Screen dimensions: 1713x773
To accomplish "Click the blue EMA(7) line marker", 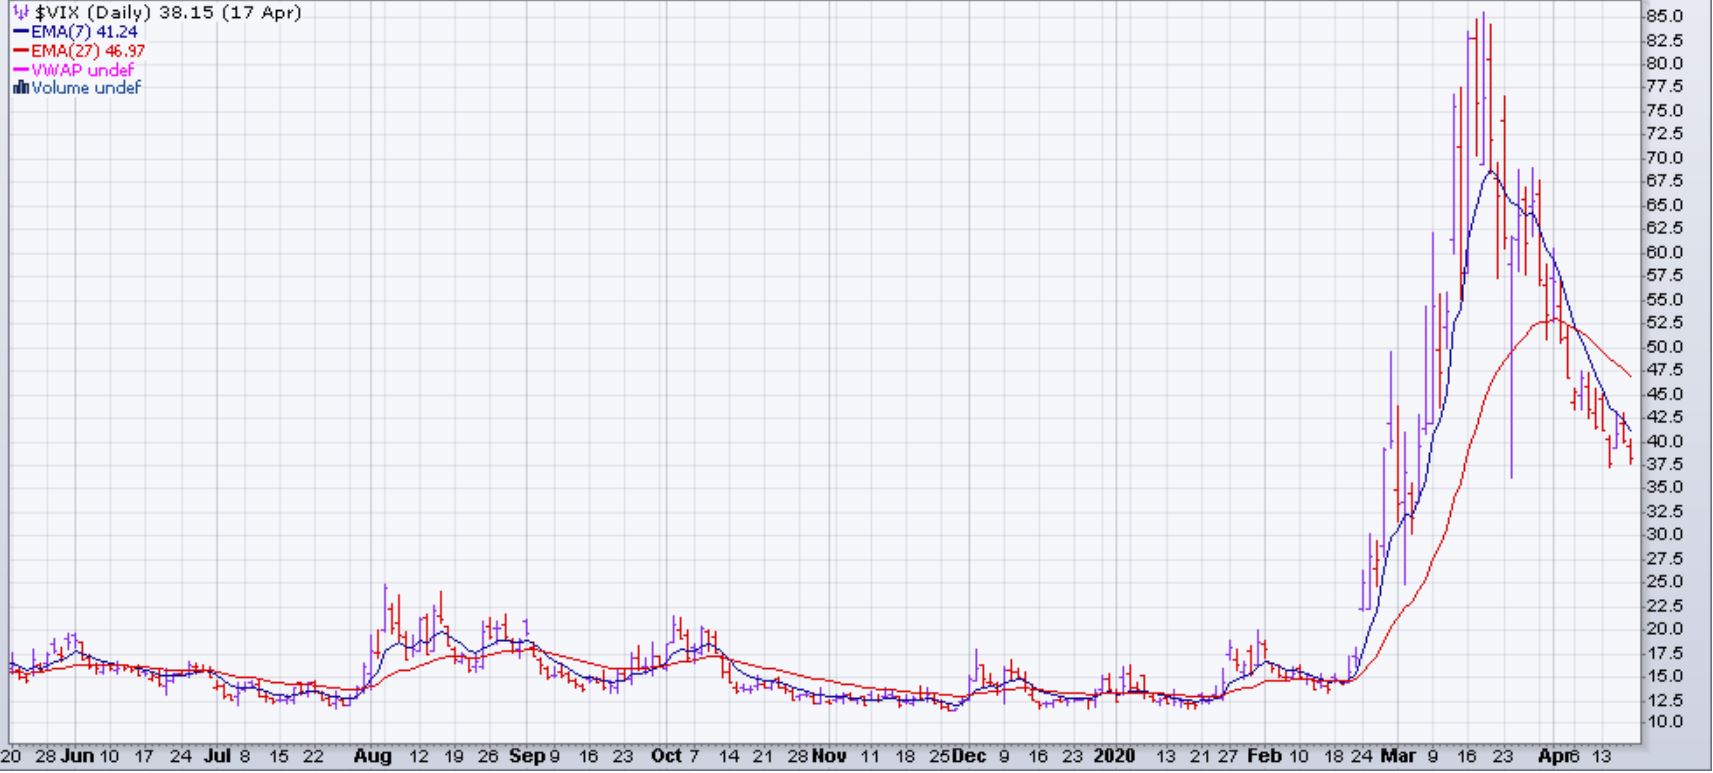I will [x=21, y=32].
